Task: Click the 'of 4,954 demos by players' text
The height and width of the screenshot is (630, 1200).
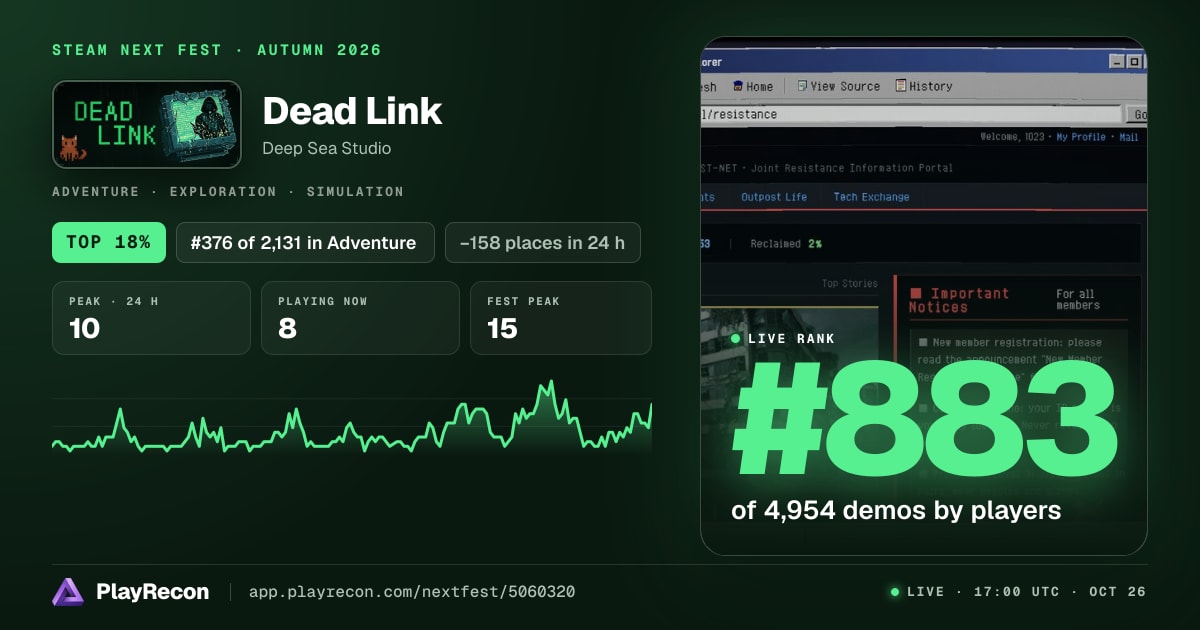Action: coord(896,511)
